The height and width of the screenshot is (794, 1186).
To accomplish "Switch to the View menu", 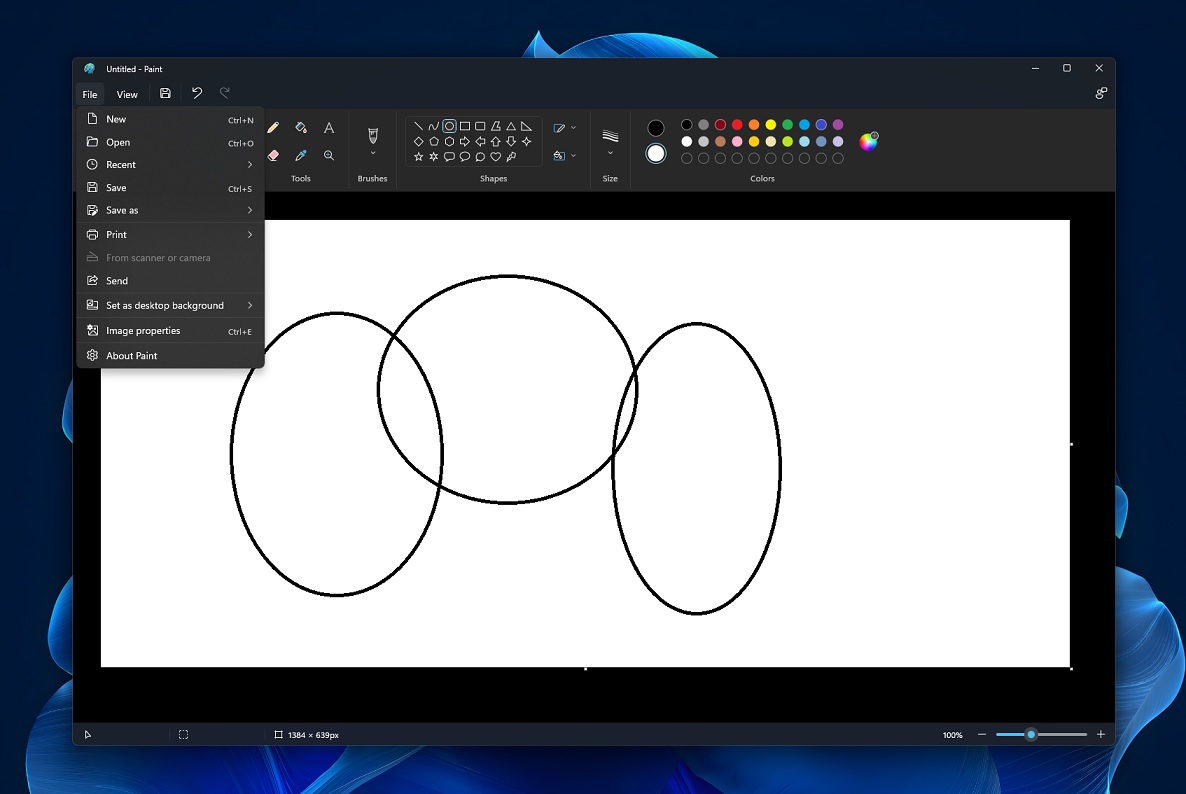I will [x=127, y=94].
